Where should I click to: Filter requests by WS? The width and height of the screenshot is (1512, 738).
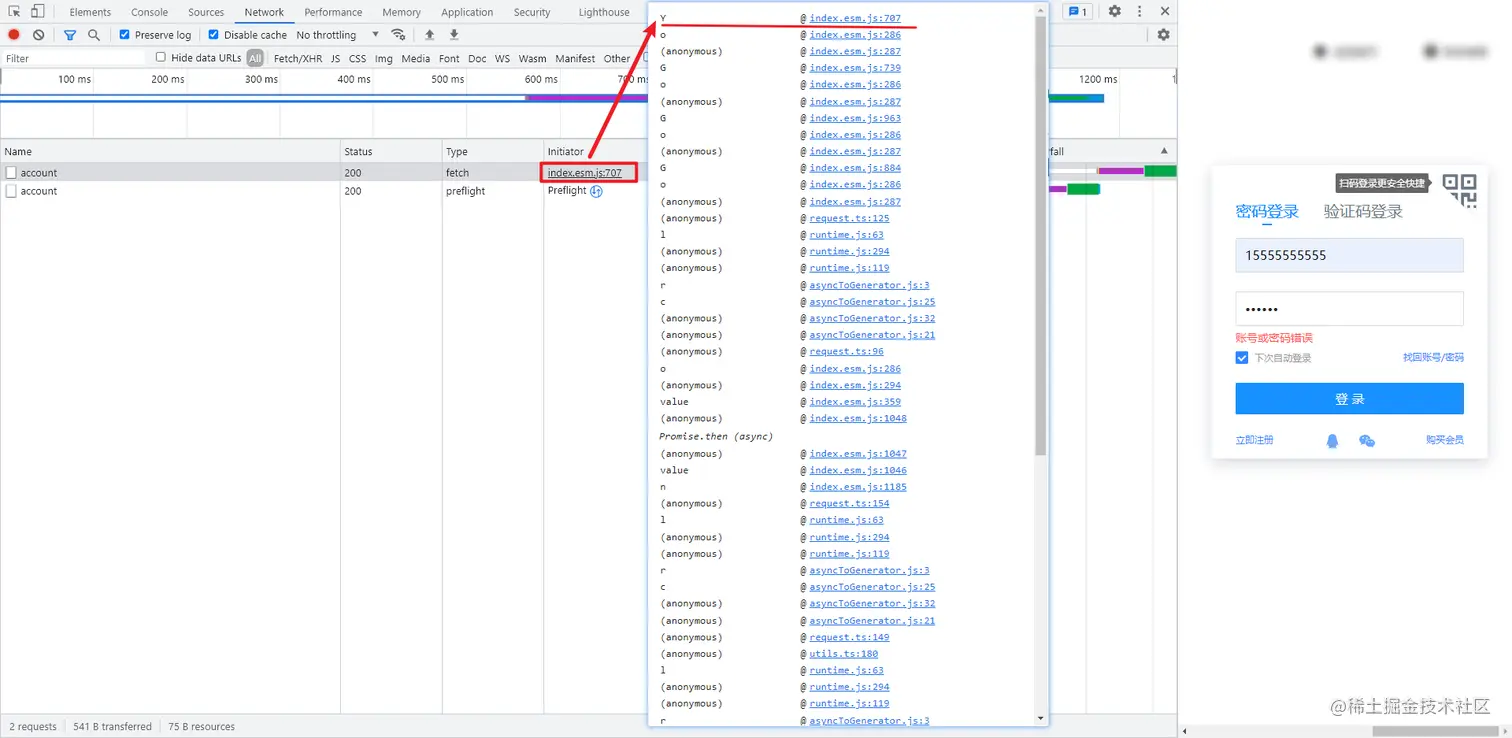point(502,58)
